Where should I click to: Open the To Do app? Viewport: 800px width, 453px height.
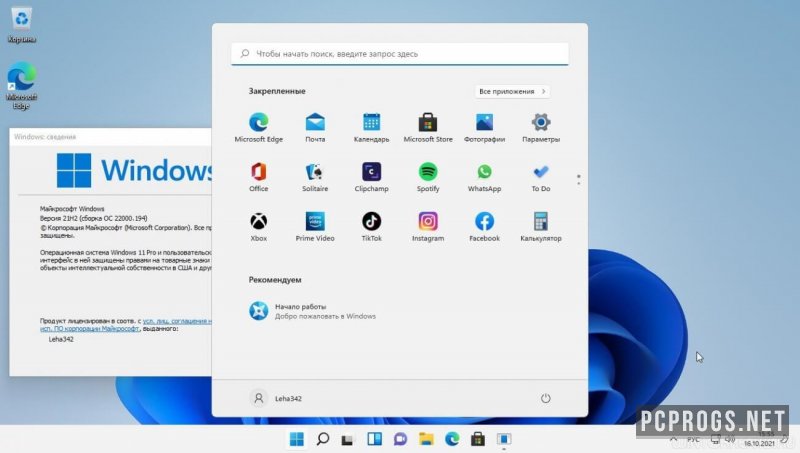[x=541, y=177]
